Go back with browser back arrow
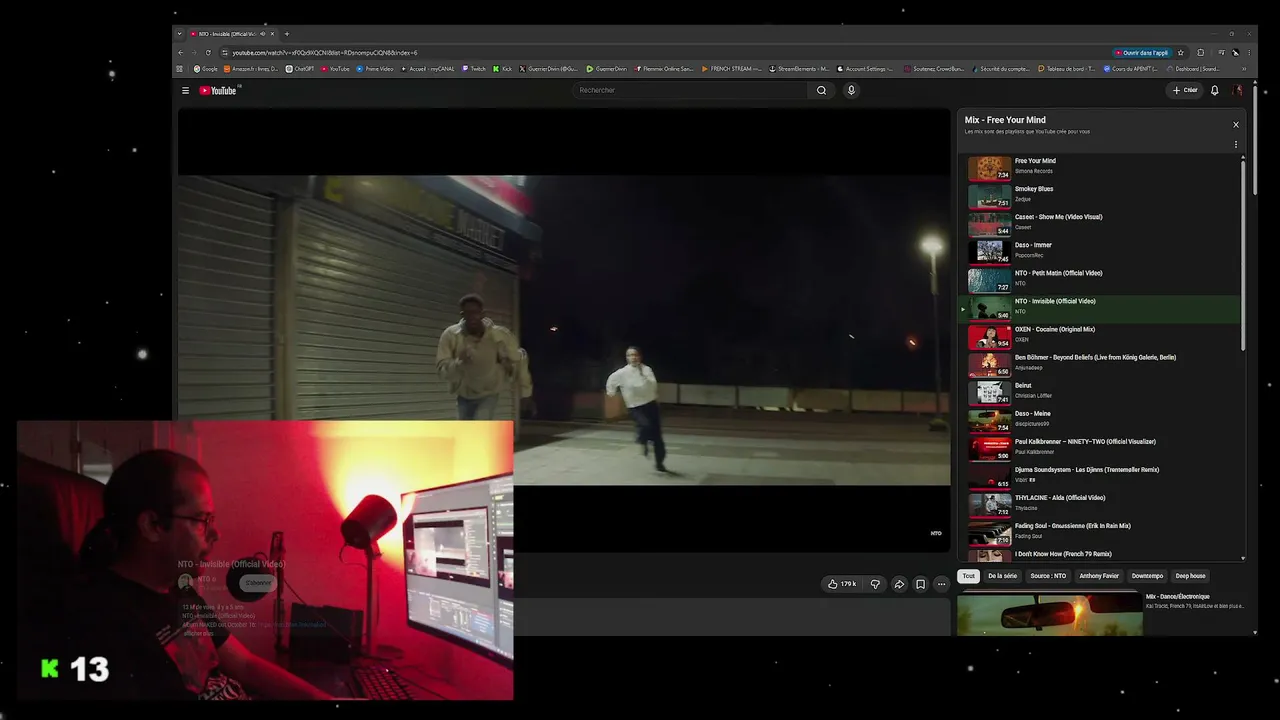The width and height of the screenshot is (1280, 720). click(x=181, y=52)
